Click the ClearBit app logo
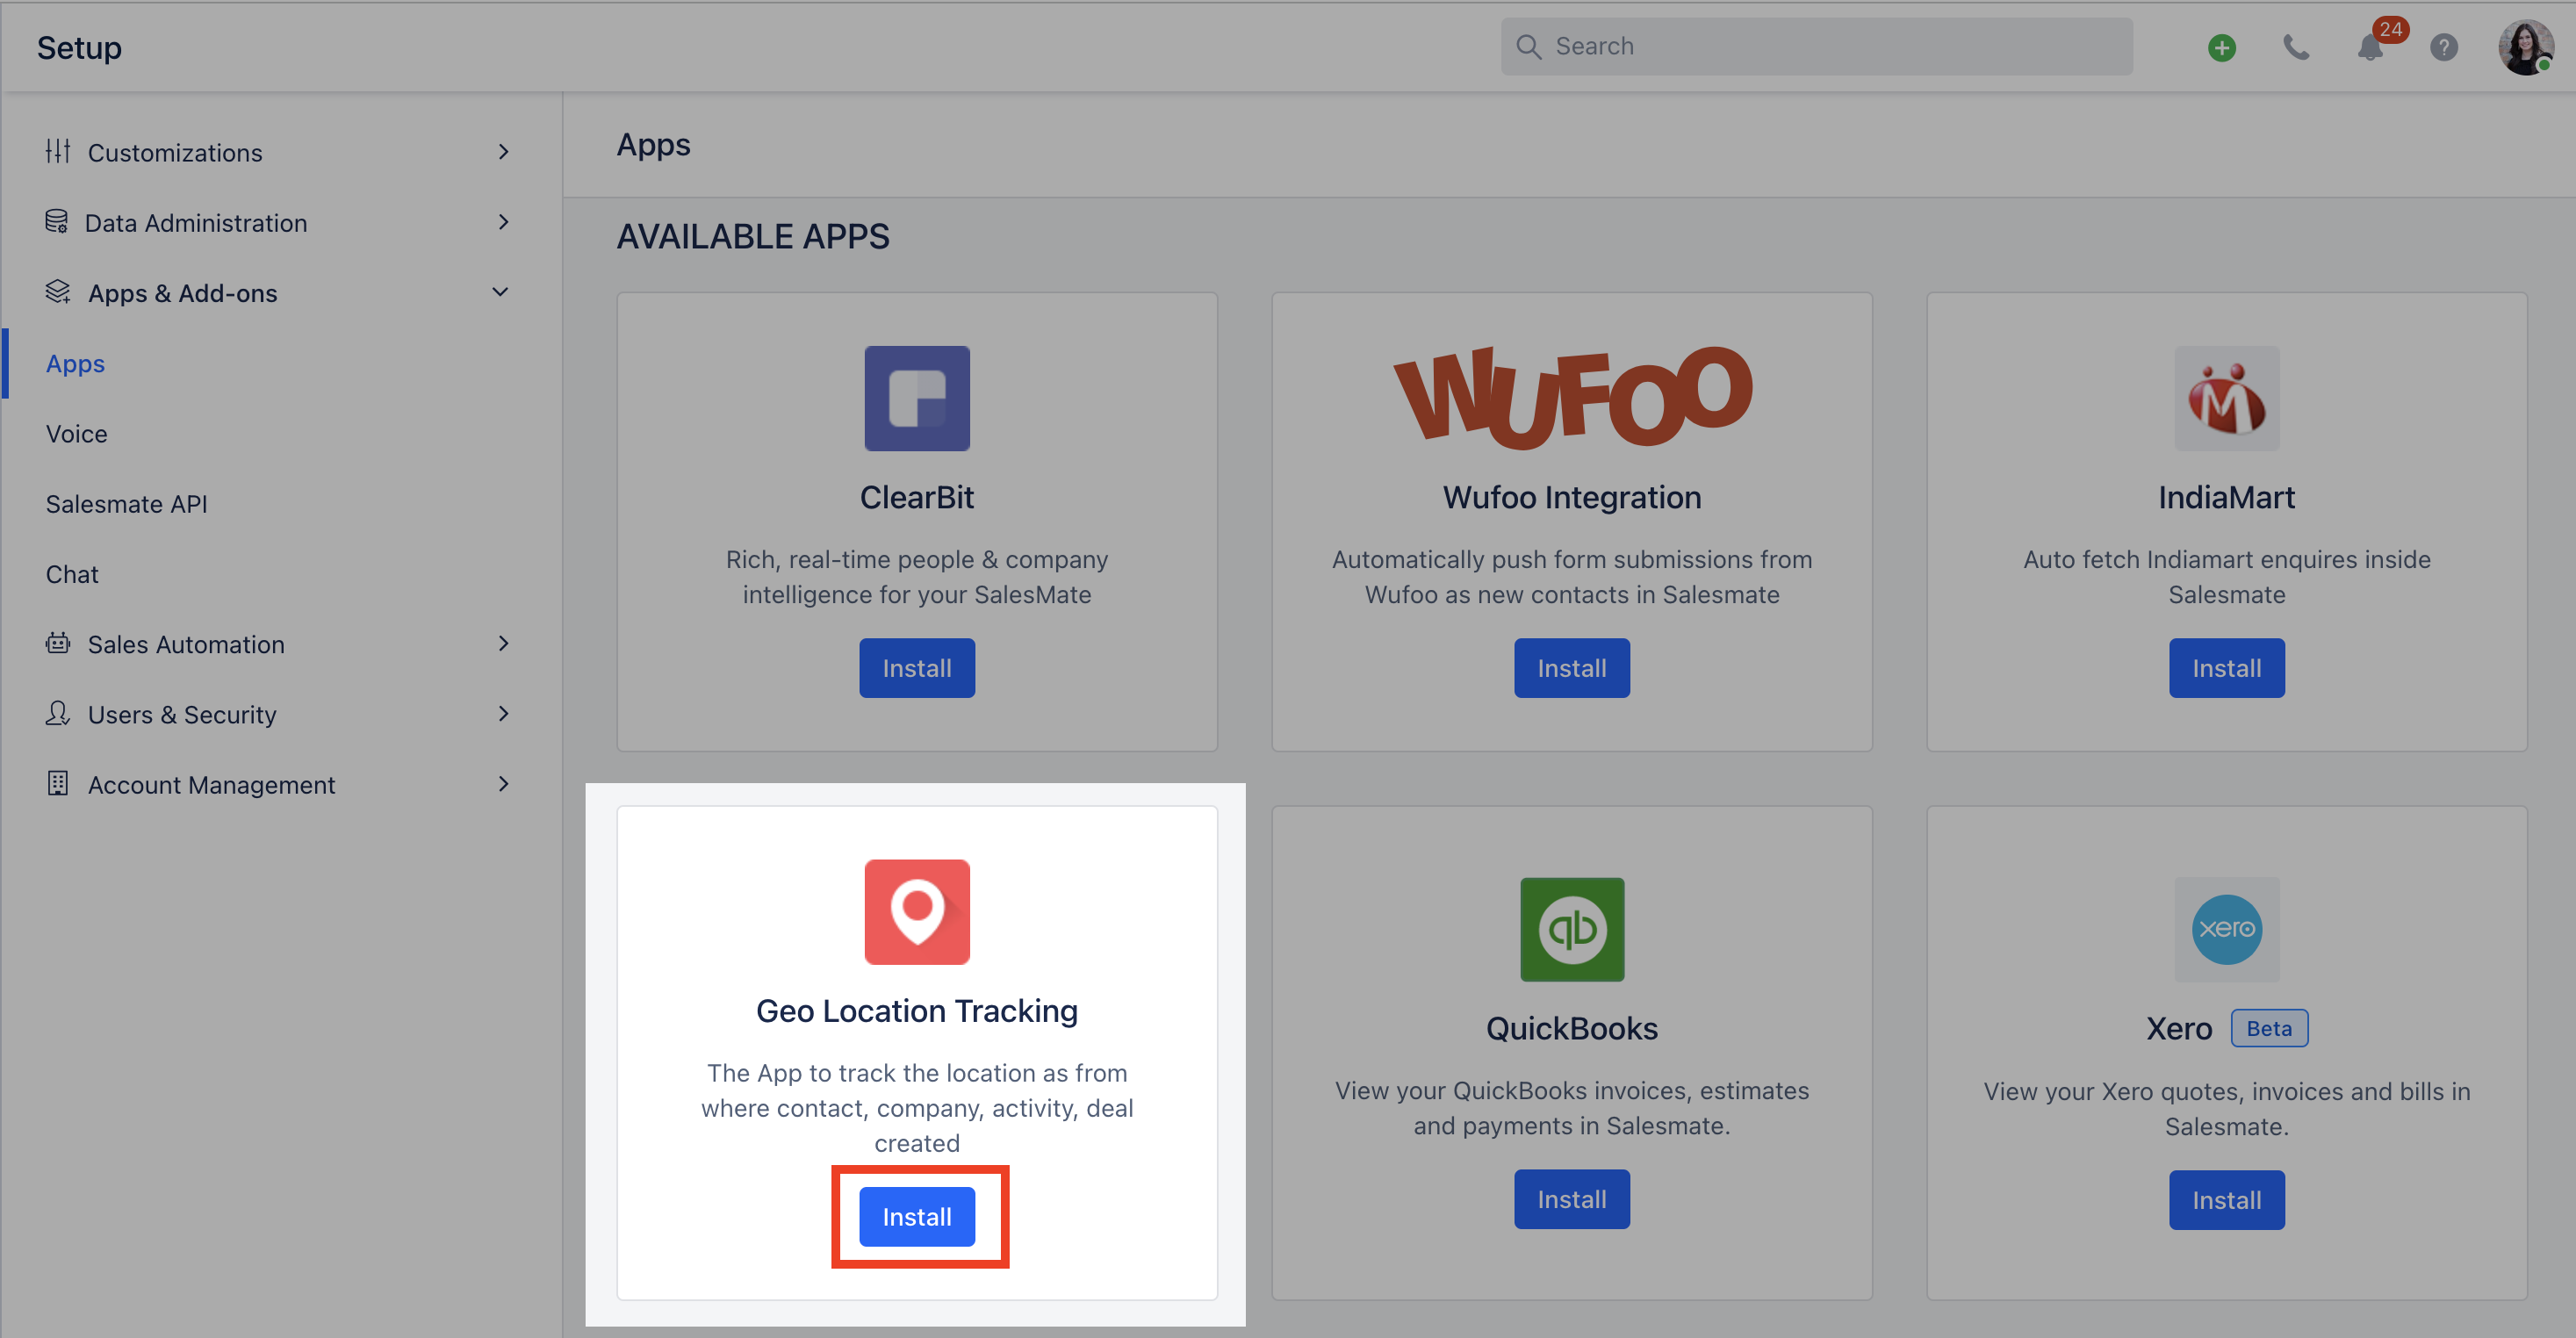The image size is (2576, 1338). coord(916,398)
